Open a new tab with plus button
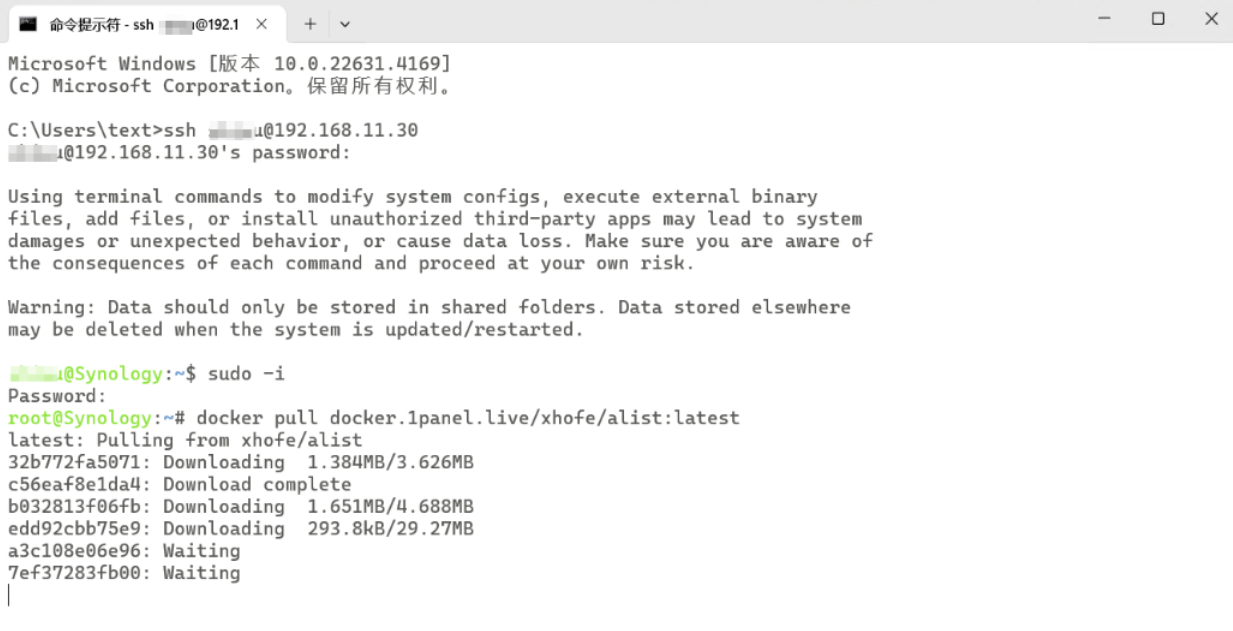The height and width of the screenshot is (631, 1233). [x=310, y=24]
